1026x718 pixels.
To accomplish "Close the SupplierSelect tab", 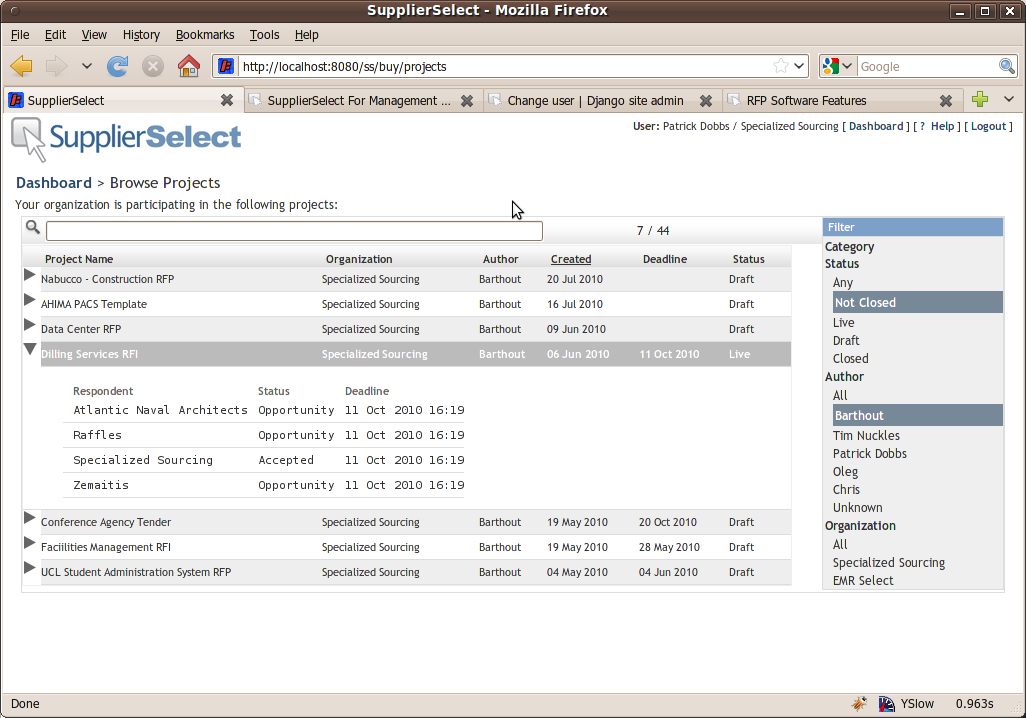I will (226, 100).
